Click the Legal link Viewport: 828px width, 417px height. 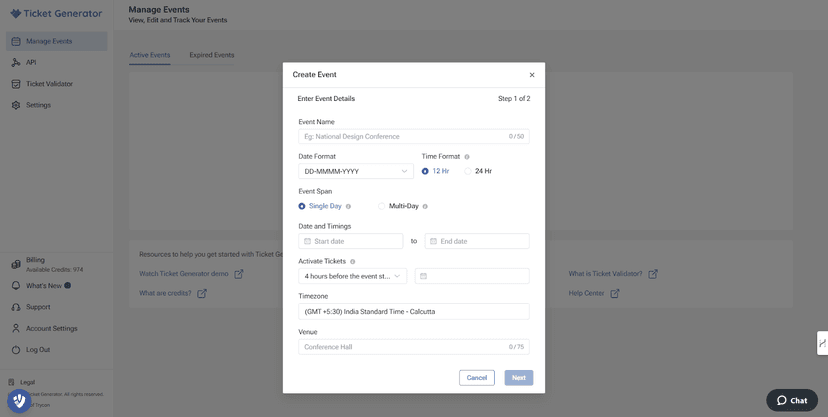click(27, 382)
